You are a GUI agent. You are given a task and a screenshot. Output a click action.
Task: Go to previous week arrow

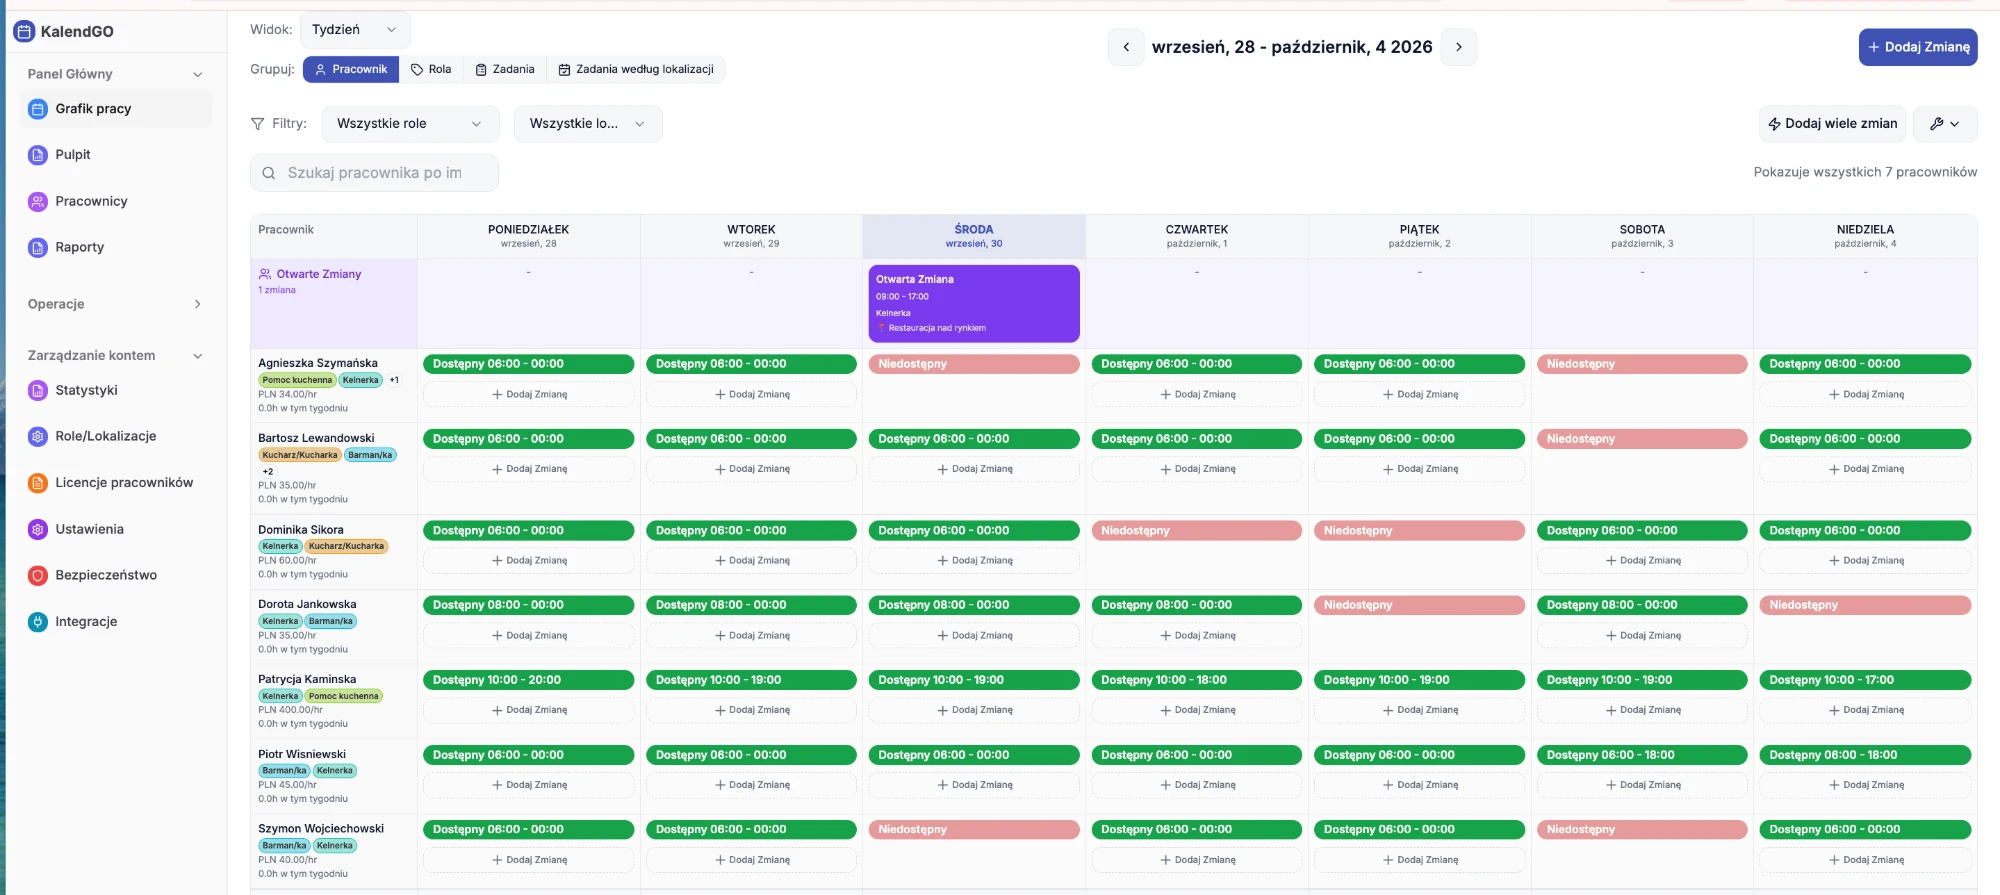pyautogui.click(x=1126, y=47)
